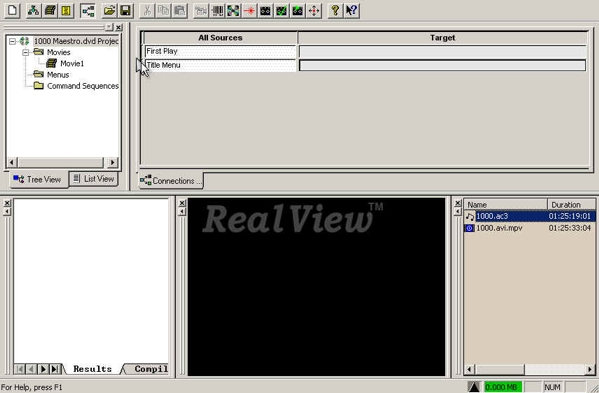
Task: Click the scissors Cut toolbar icon
Action: (147, 10)
